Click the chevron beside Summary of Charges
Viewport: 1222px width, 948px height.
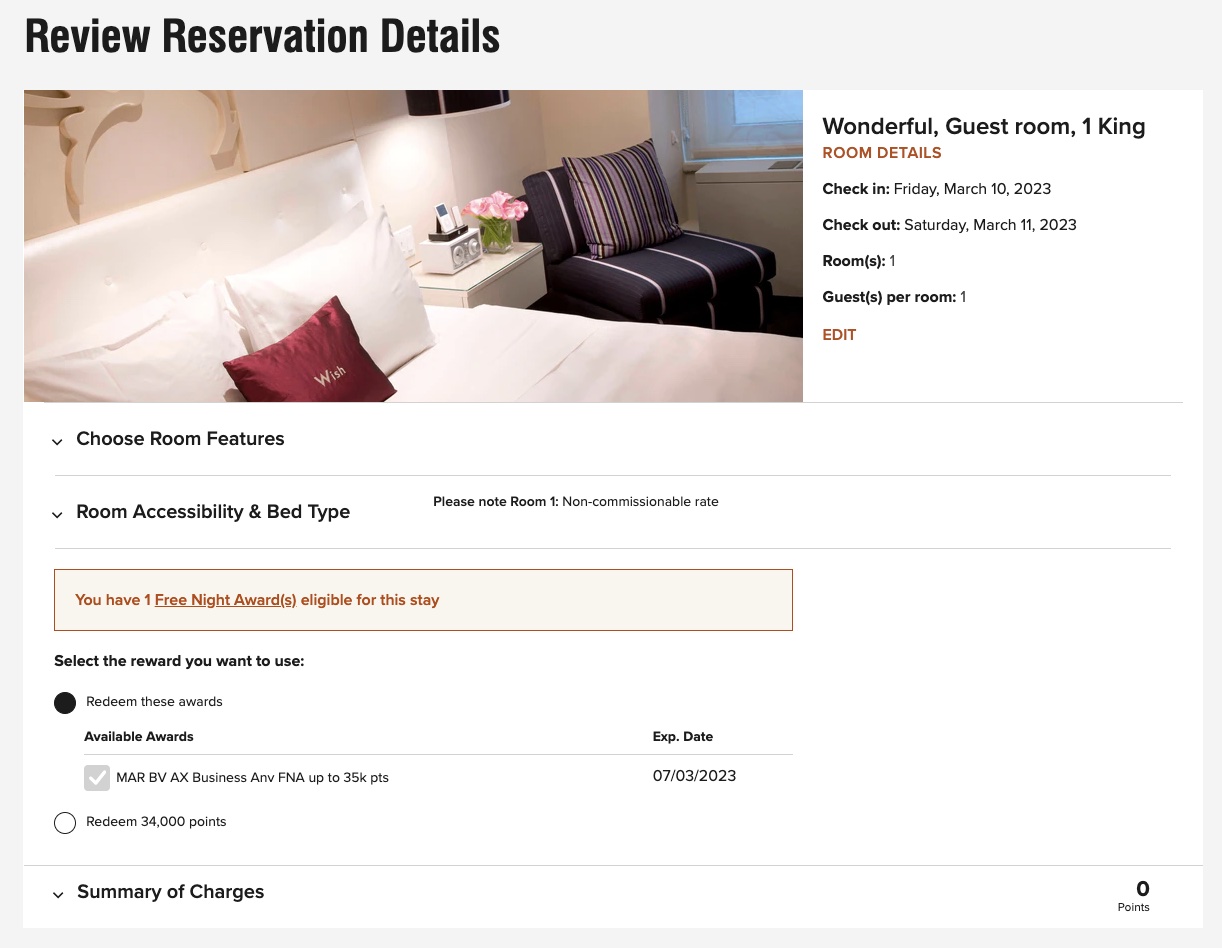pyautogui.click(x=58, y=894)
